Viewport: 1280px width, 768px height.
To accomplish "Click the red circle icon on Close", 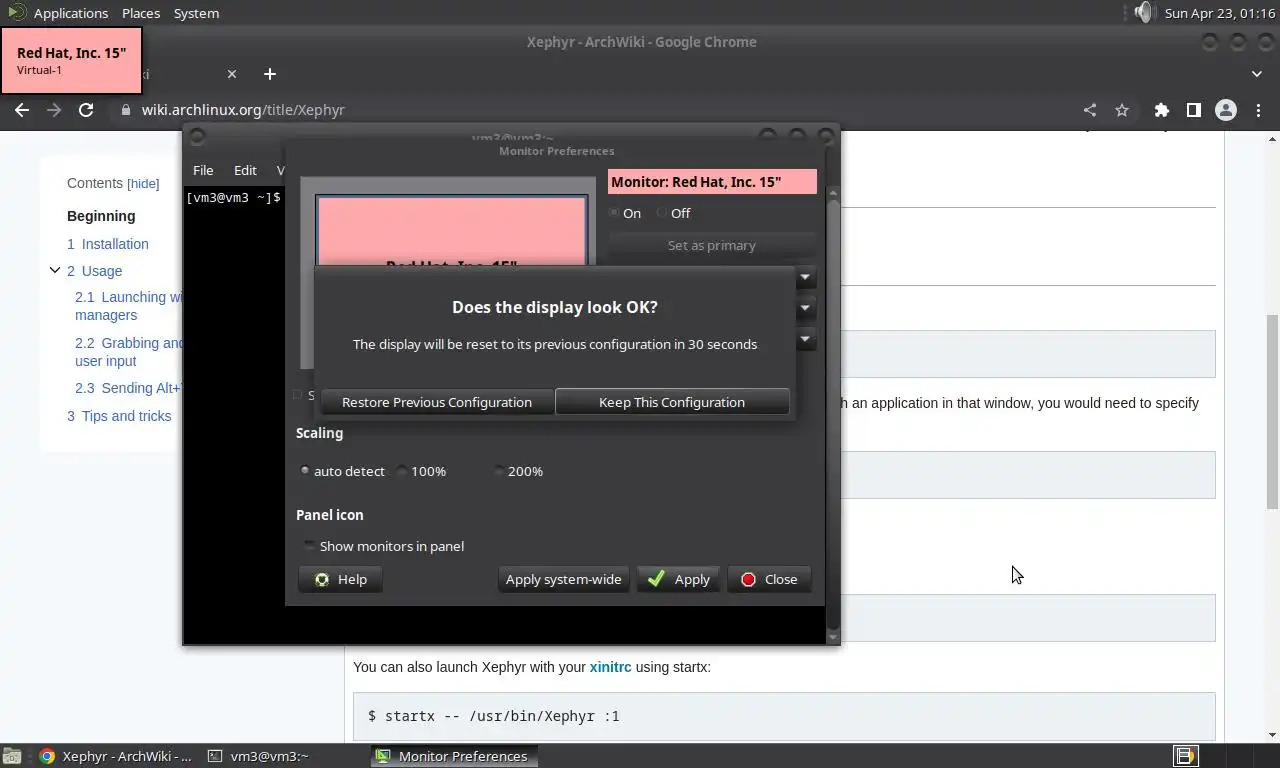I will (x=748, y=579).
